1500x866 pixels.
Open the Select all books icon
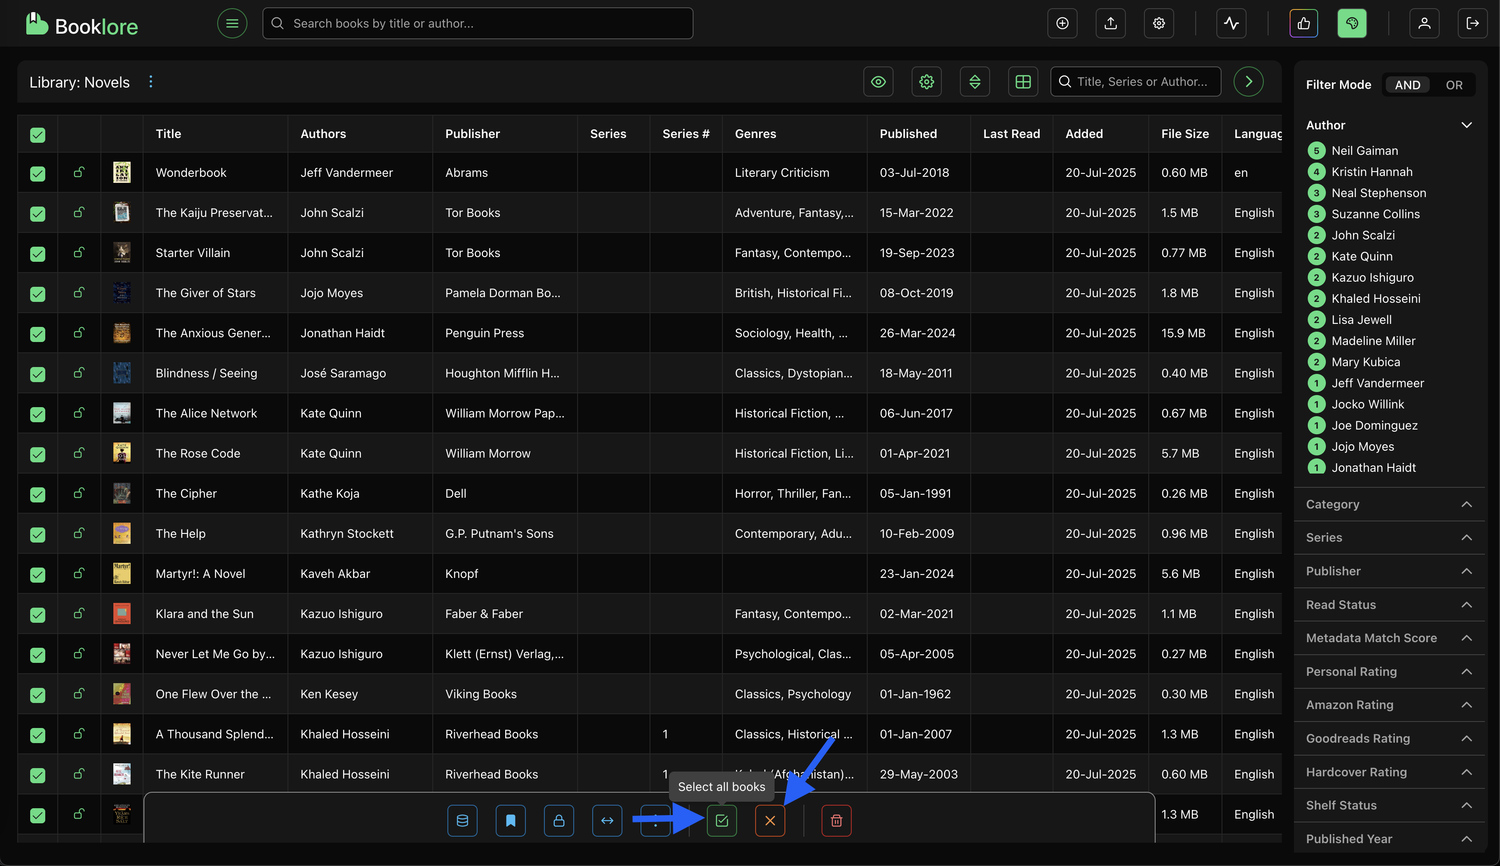click(722, 820)
